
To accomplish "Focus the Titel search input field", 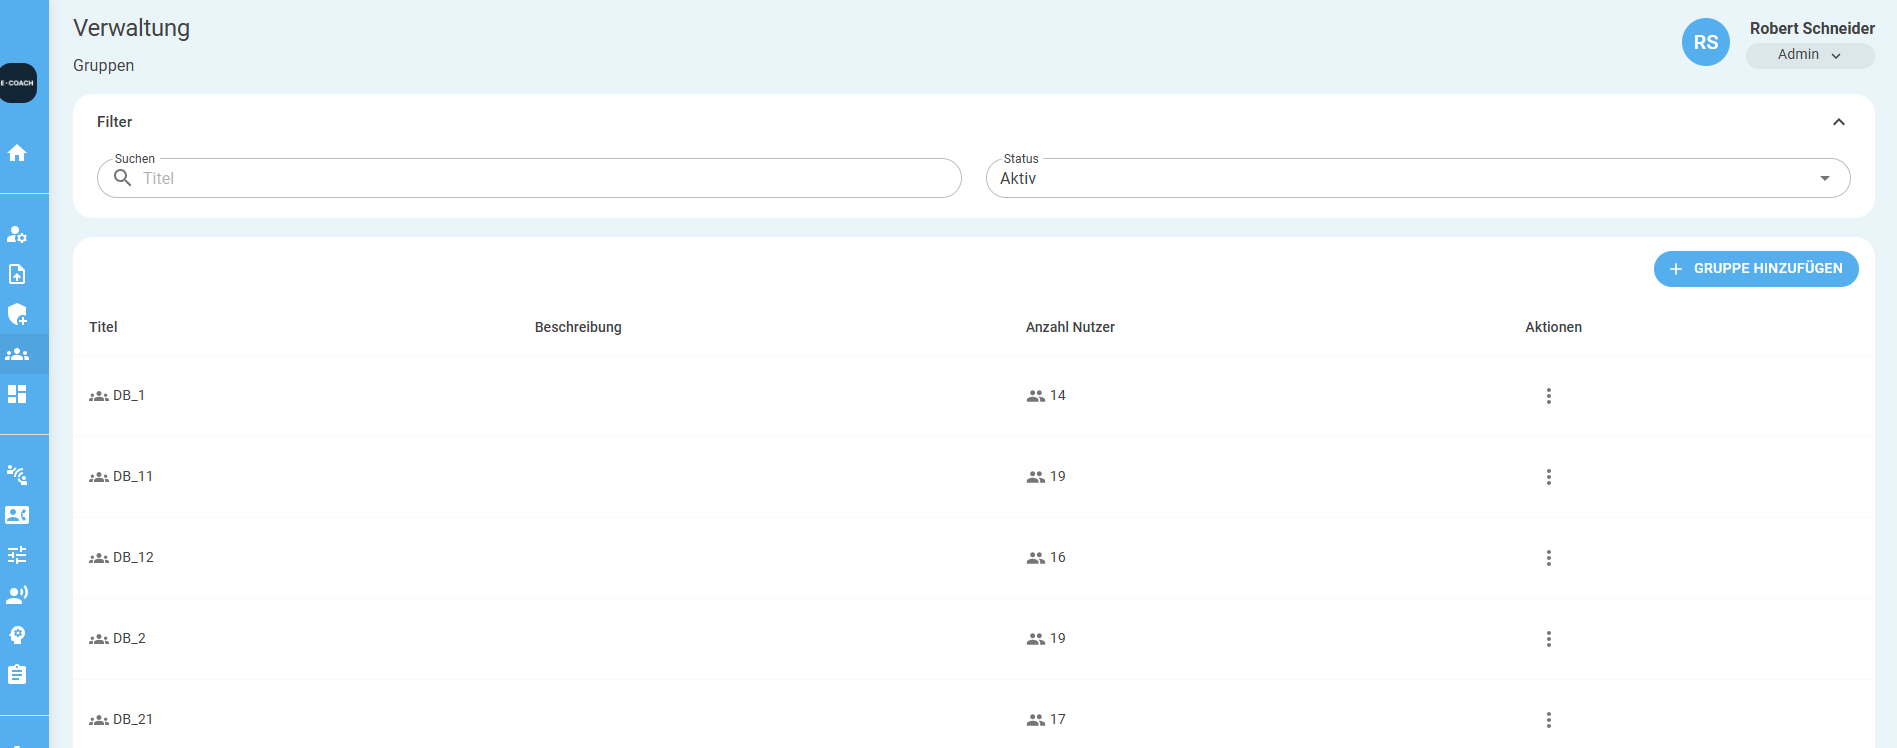I will pyautogui.click(x=529, y=178).
